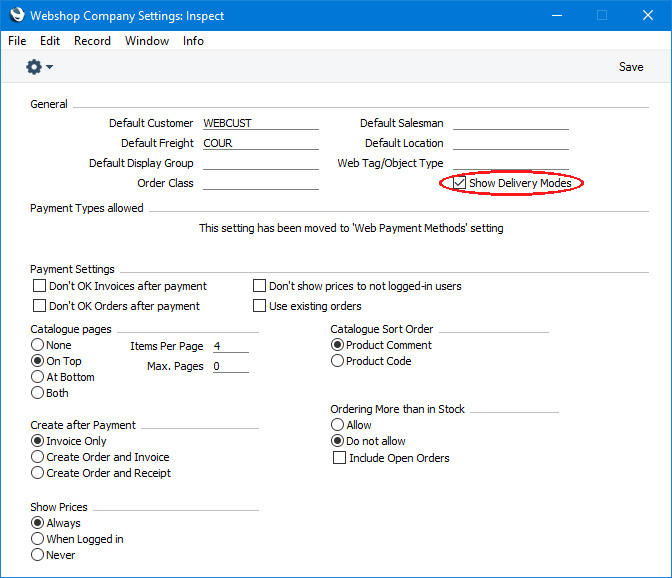Click the application logo in title bar
The height and width of the screenshot is (578, 672).
pyautogui.click(x=17, y=15)
